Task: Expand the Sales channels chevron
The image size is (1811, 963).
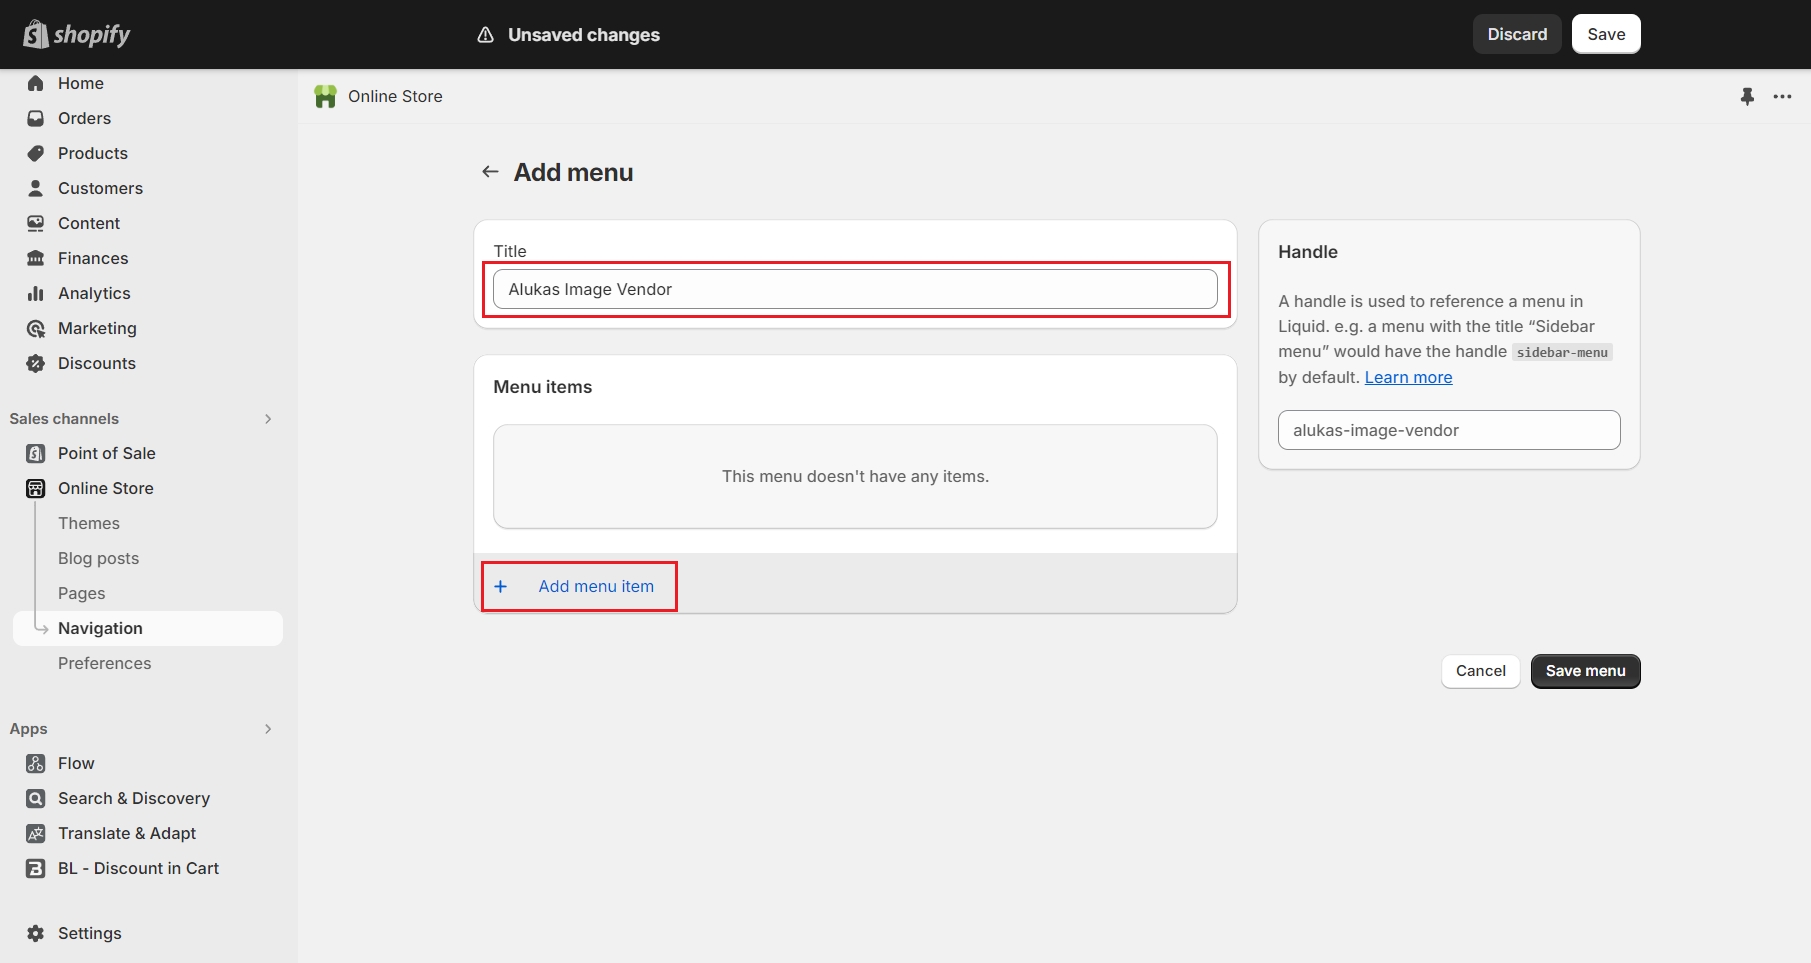Action: click(268, 419)
